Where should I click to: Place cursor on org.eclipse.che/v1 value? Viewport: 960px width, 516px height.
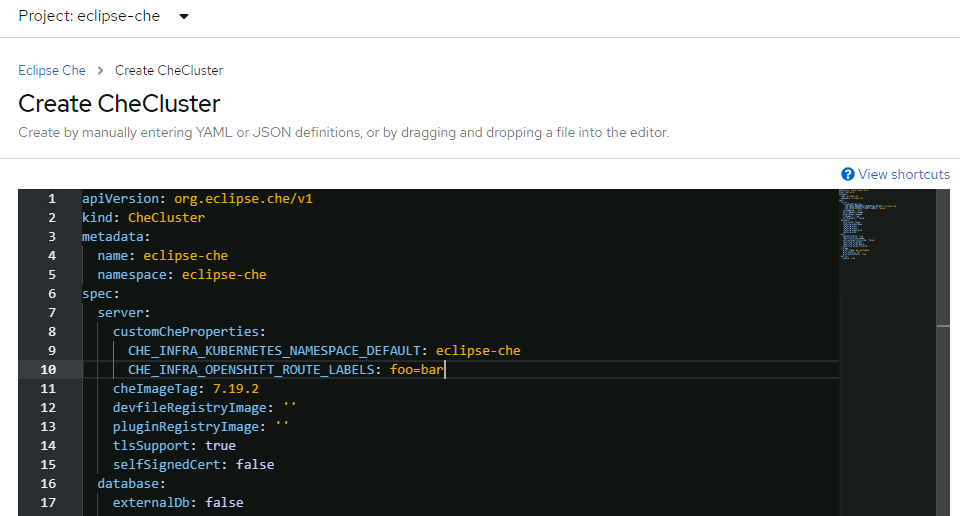(243, 198)
